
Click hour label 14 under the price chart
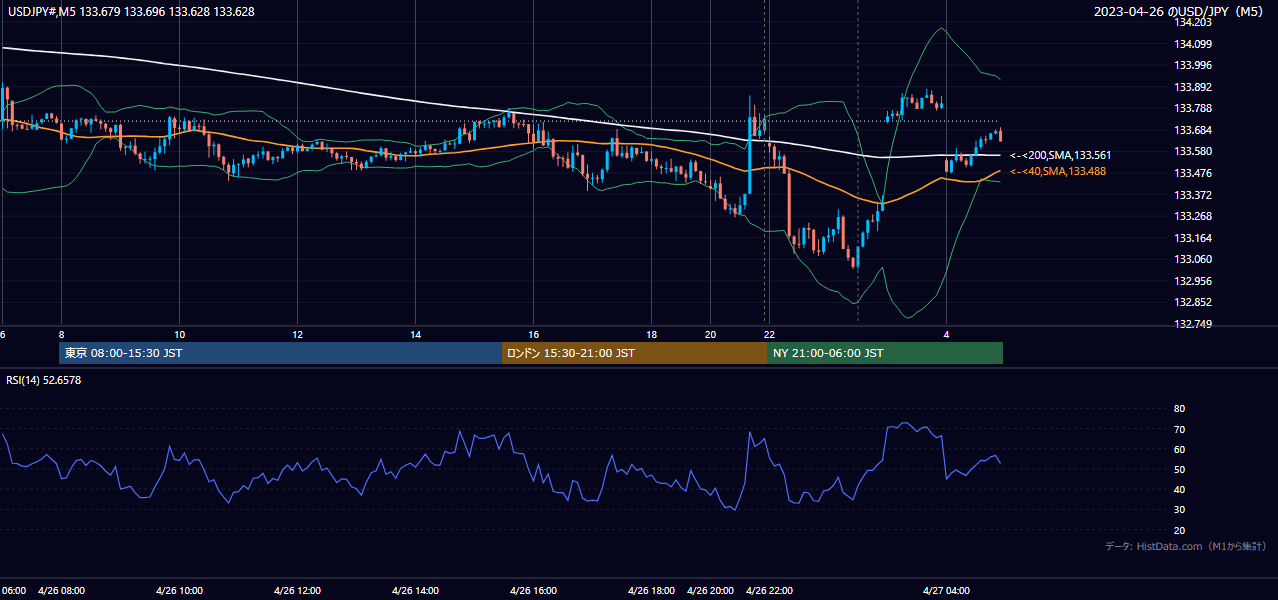pyautogui.click(x=415, y=334)
